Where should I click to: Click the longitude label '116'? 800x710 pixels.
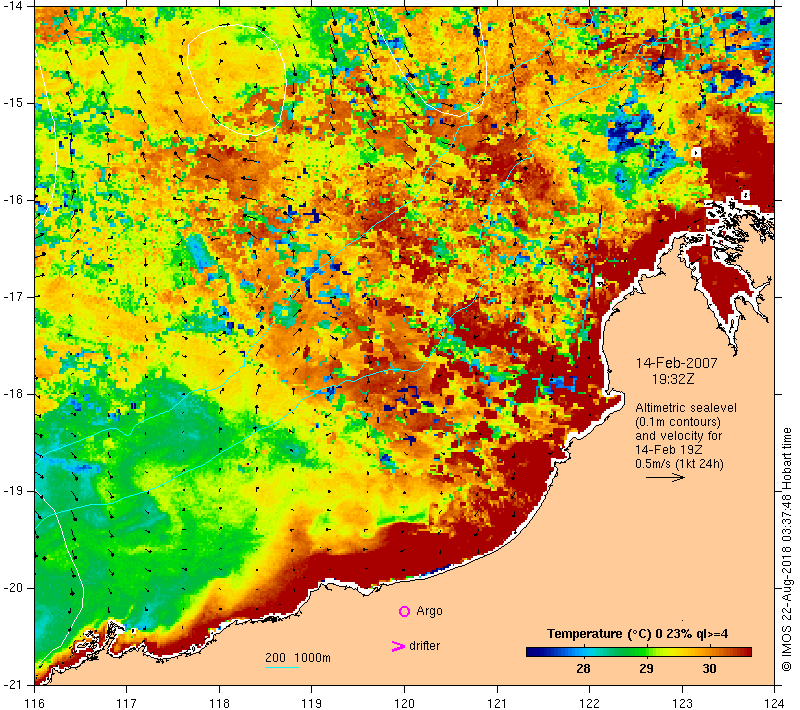click(x=35, y=703)
